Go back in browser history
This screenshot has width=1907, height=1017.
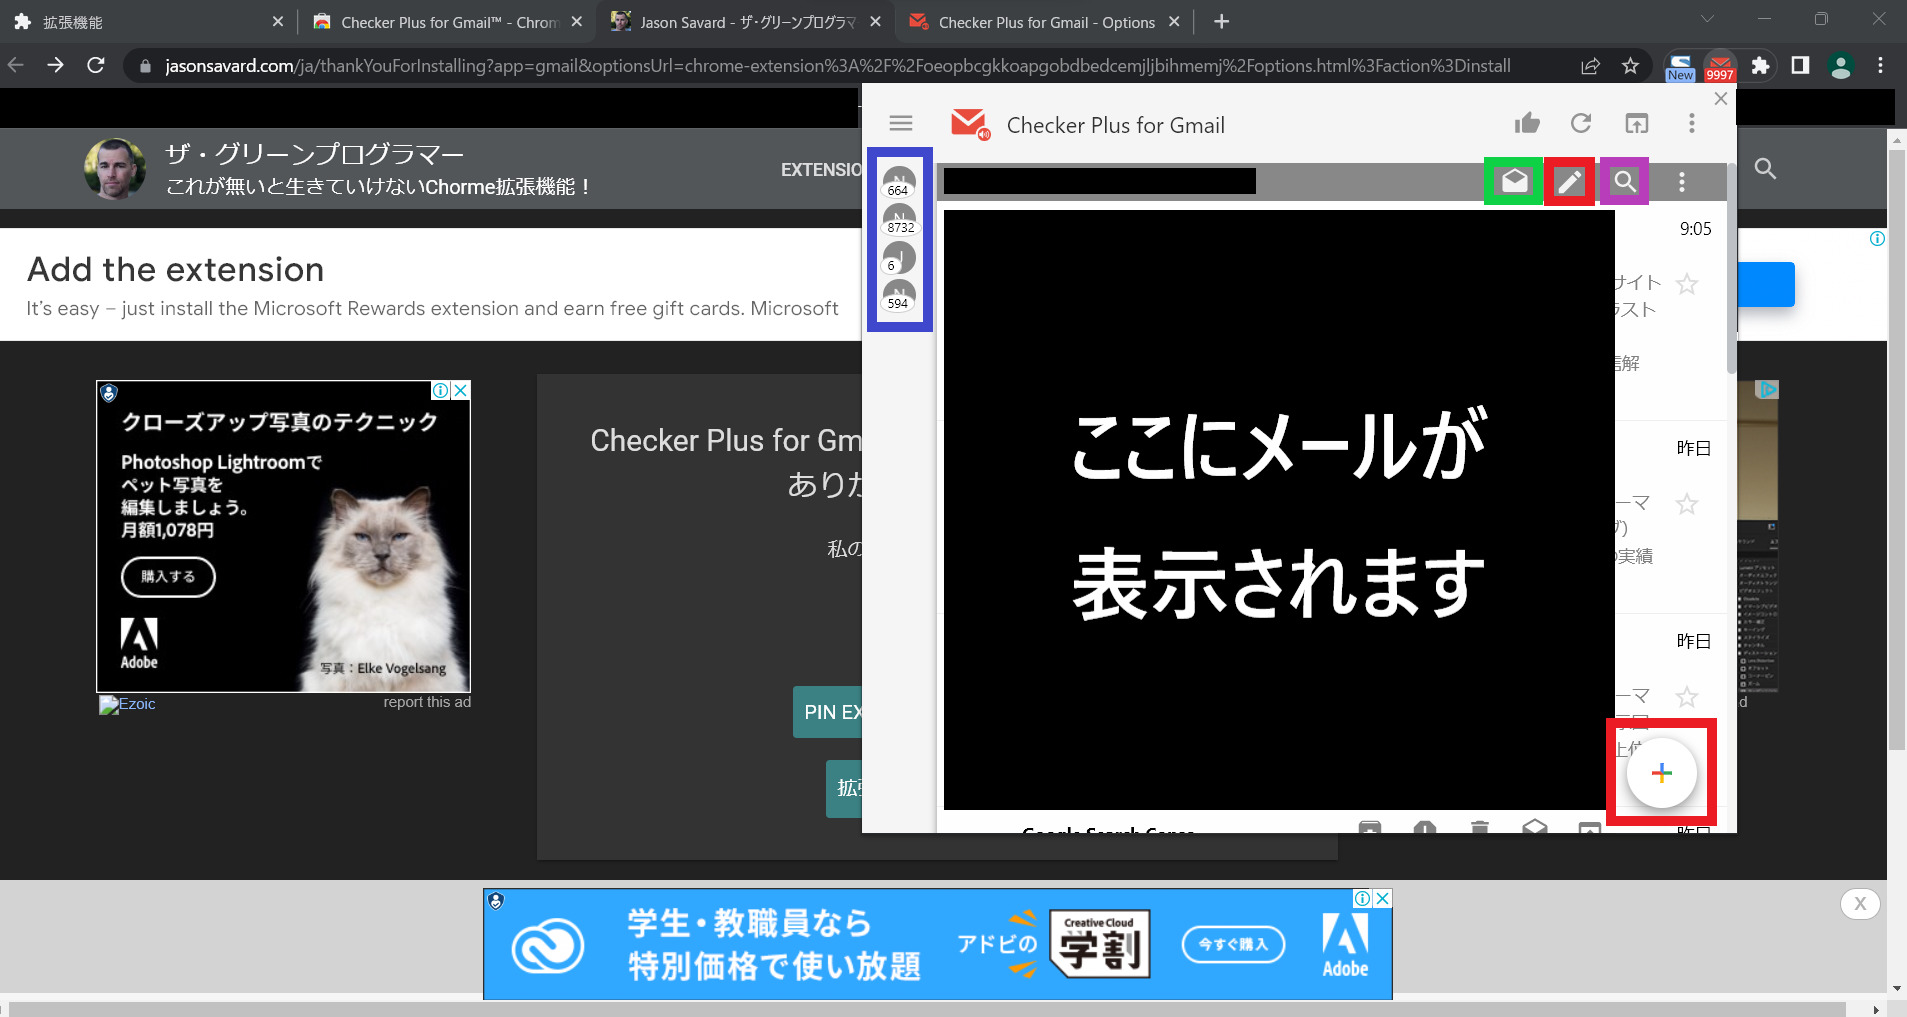point(16,65)
